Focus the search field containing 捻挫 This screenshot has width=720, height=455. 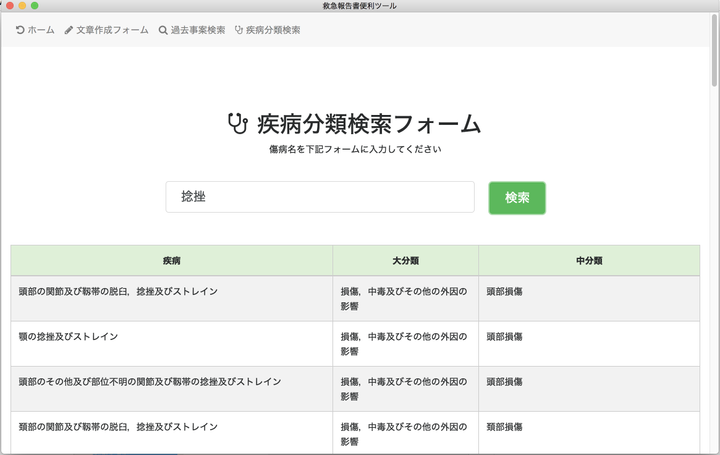(x=320, y=197)
